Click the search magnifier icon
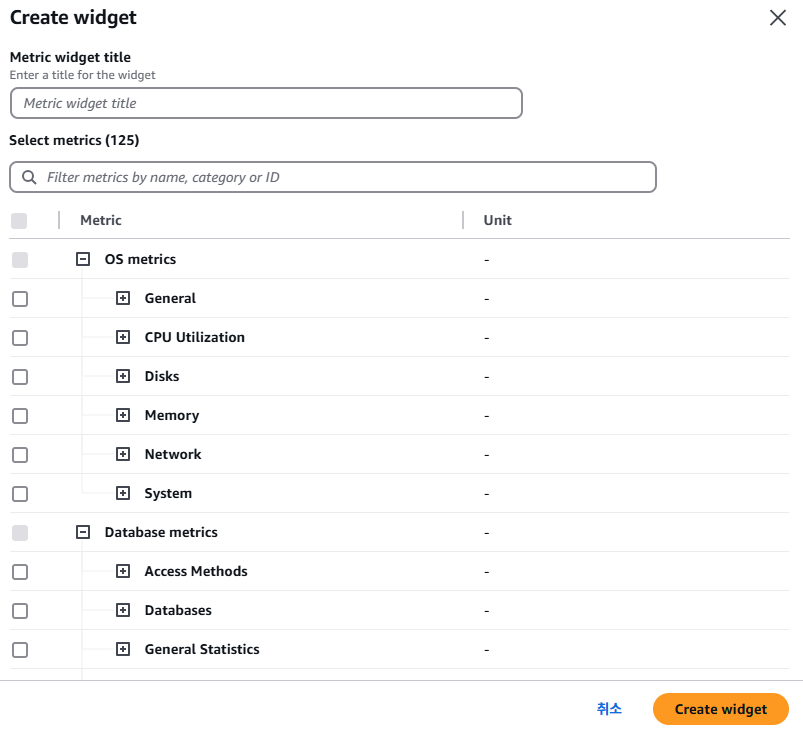 (28, 177)
